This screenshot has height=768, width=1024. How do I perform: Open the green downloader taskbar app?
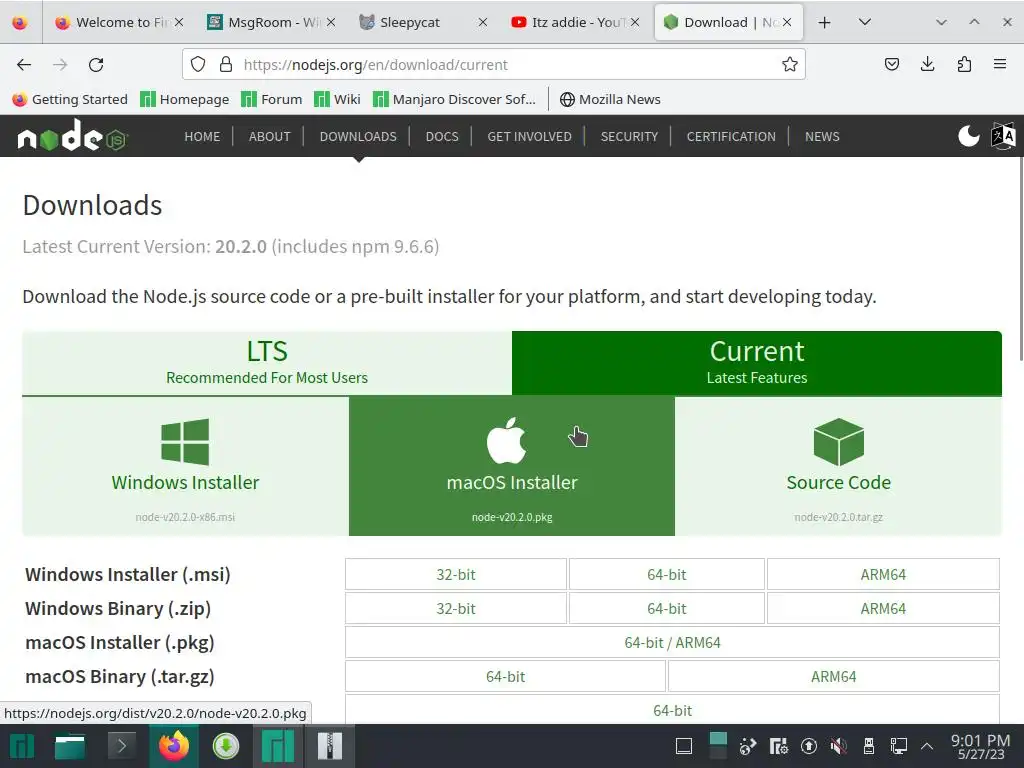coord(225,746)
